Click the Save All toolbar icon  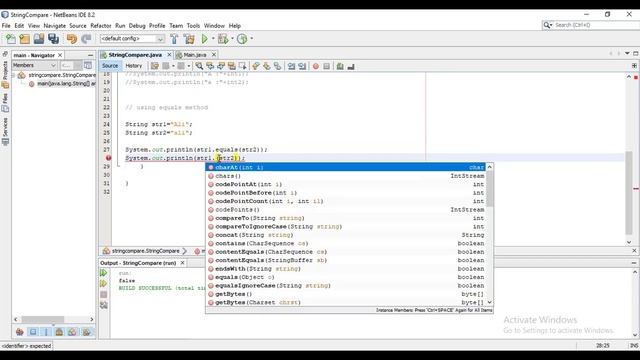[x=53, y=39]
